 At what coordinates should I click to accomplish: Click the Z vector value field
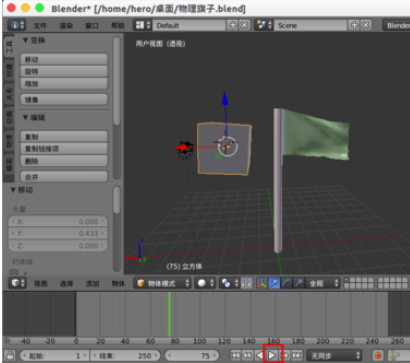57,245
